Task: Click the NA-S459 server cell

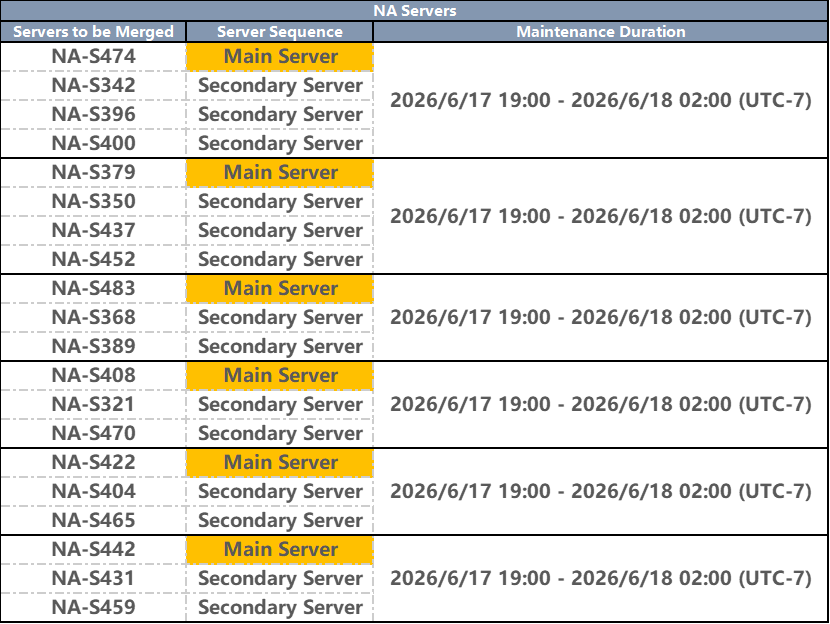Action: click(x=93, y=608)
